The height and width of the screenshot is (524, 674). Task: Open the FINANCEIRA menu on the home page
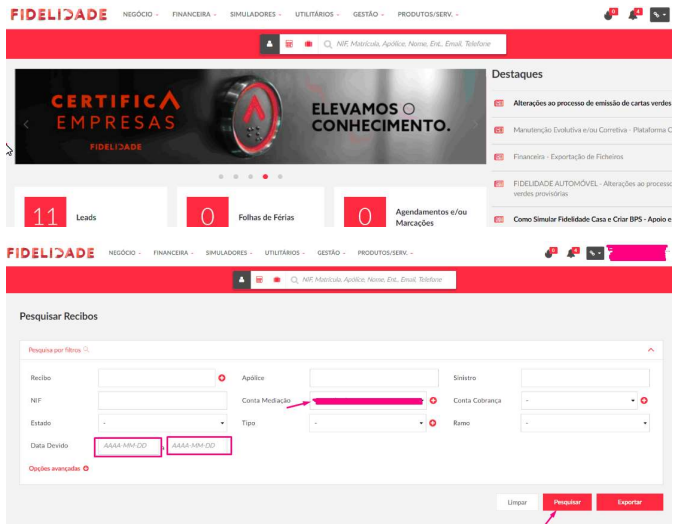(x=194, y=15)
